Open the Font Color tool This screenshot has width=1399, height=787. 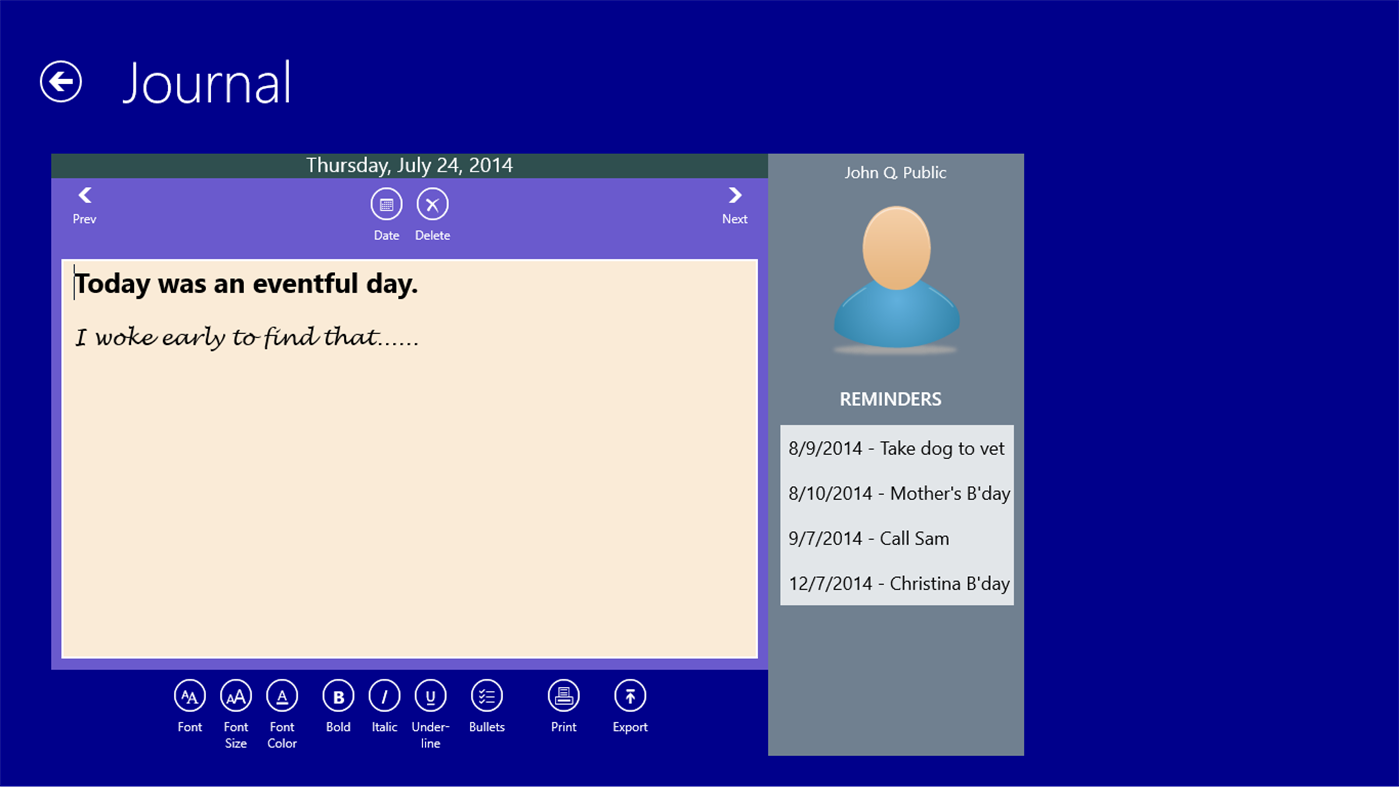[x=281, y=694]
